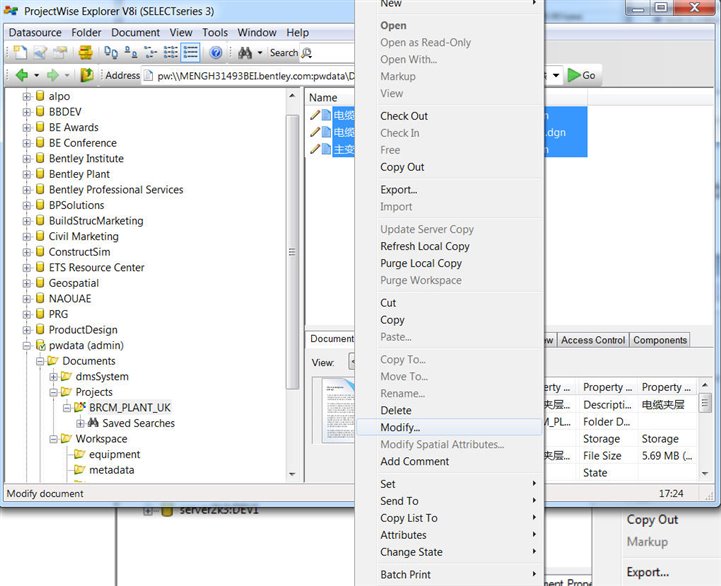Open the address bar dropdown arrow next to Go
Viewport: 721px width, 586px height.
[556, 75]
